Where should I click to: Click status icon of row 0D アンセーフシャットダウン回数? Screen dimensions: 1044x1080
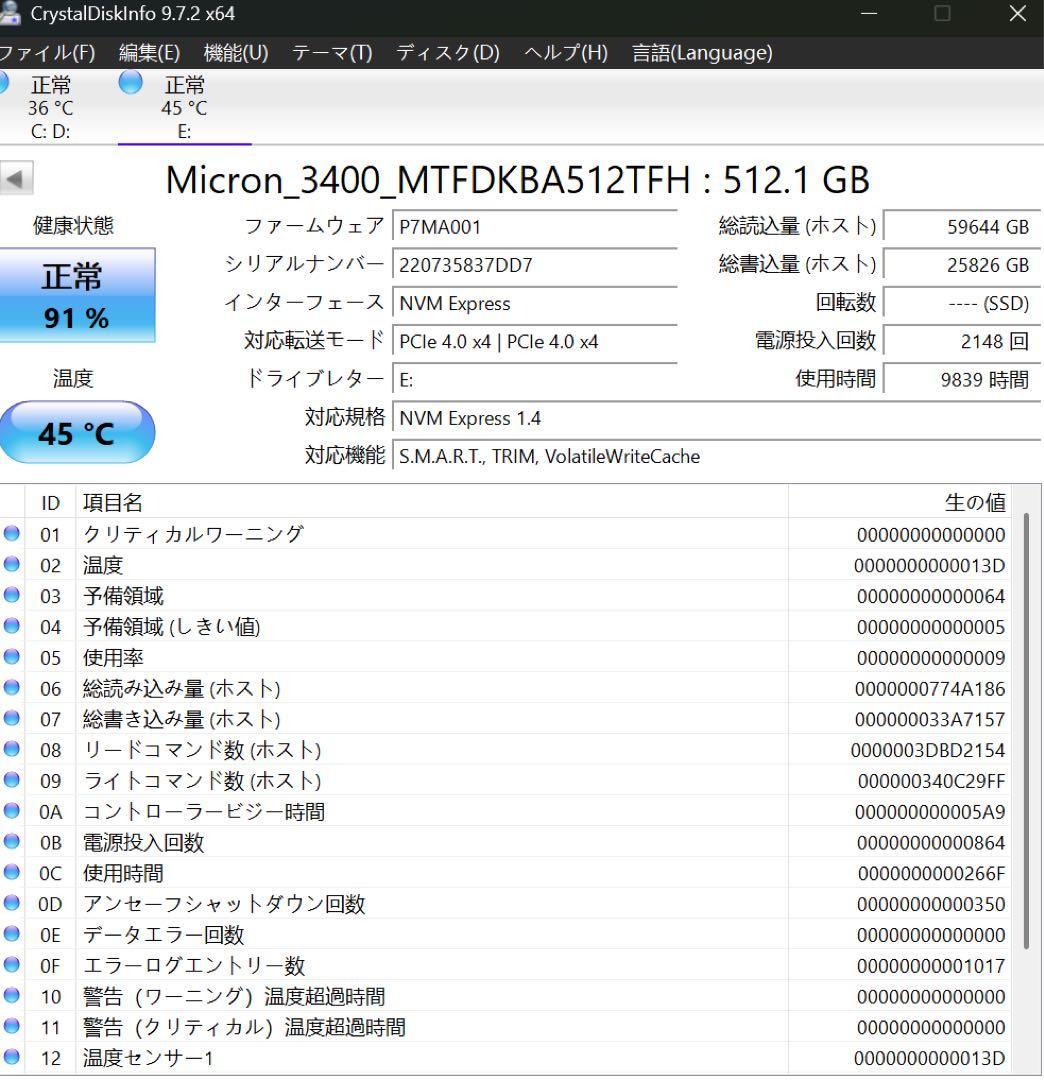[x=12, y=903]
